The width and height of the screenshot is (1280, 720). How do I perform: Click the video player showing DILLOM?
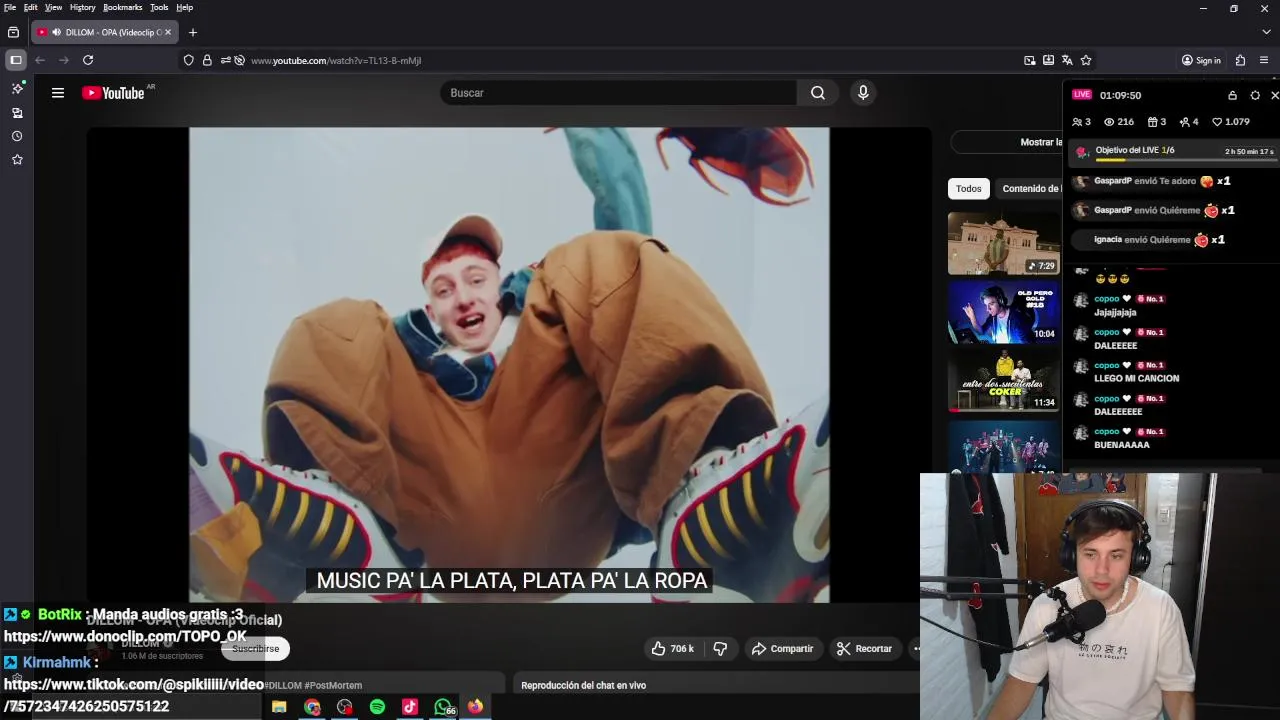pos(509,365)
